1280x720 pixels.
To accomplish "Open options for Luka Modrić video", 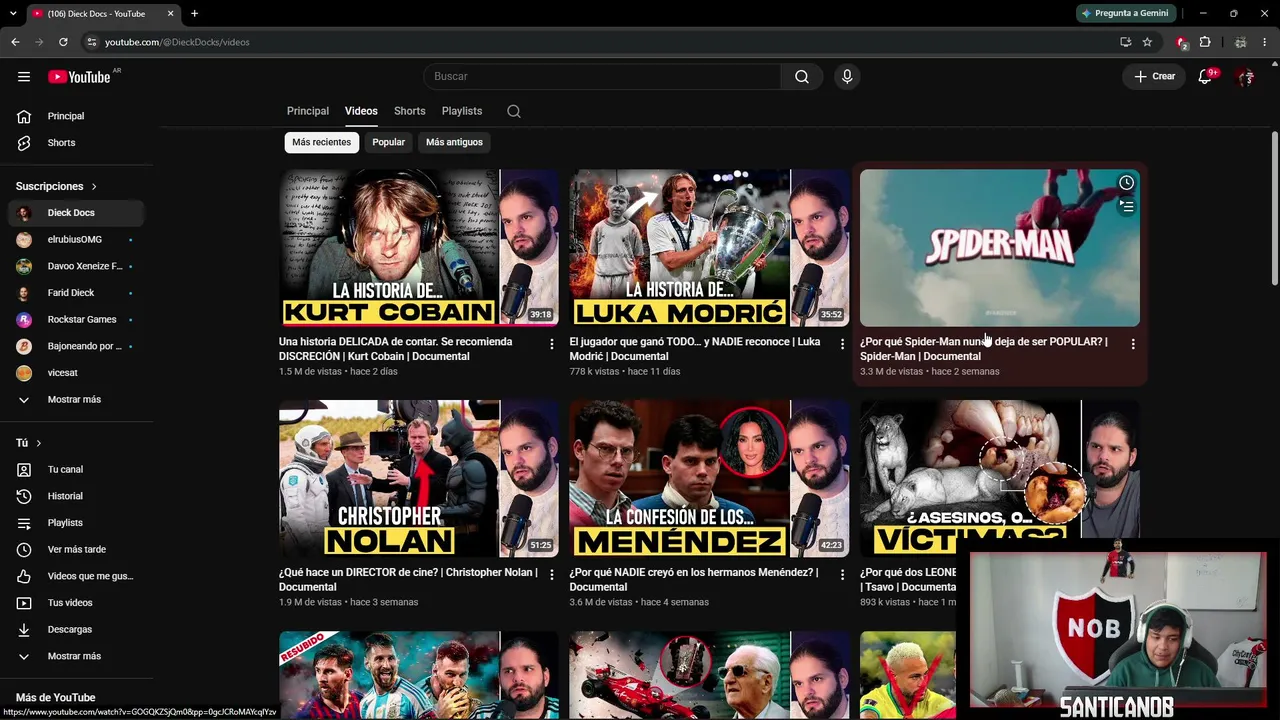I will (x=842, y=344).
